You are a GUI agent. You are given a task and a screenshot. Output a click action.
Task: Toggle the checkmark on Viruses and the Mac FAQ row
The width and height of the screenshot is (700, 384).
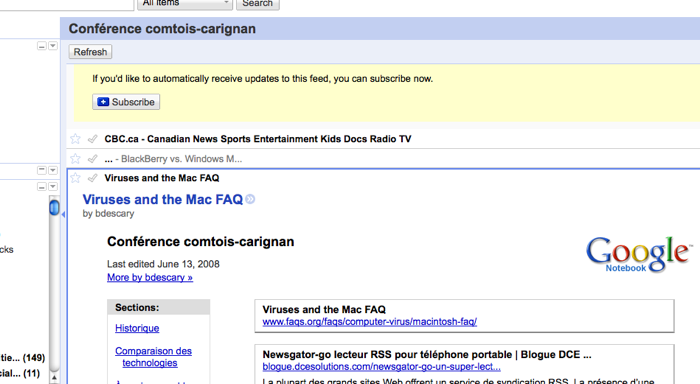point(92,178)
